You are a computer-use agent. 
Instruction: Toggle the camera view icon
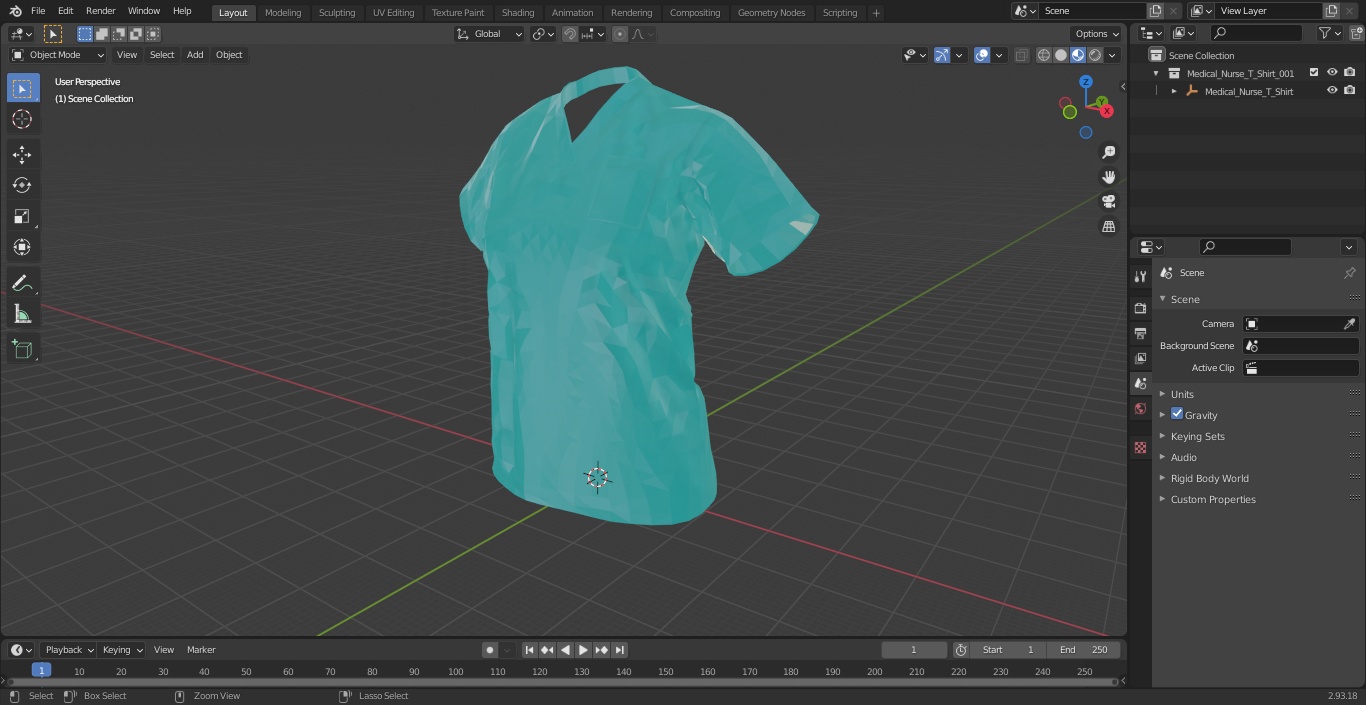click(x=1108, y=202)
